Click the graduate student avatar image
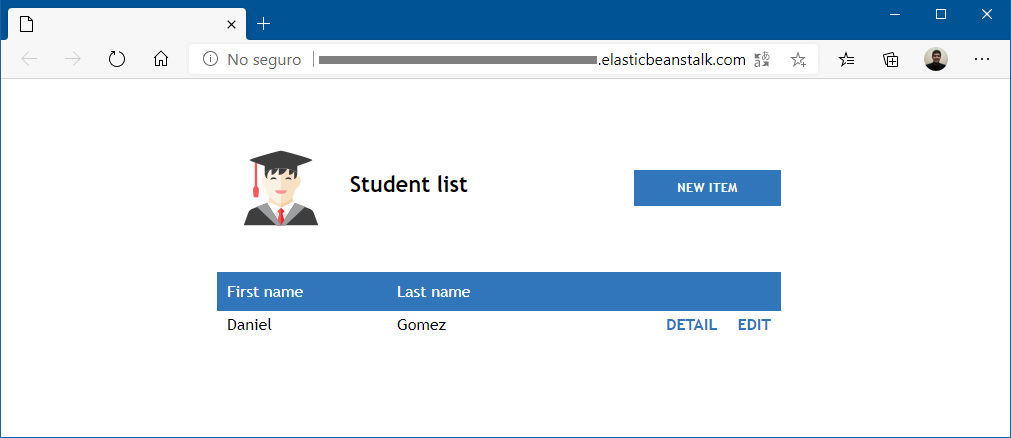 click(x=281, y=188)
